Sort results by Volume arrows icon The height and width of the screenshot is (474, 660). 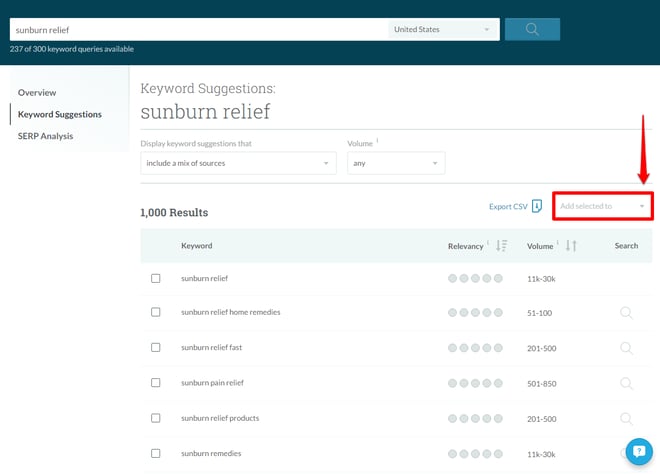point(571,246)
